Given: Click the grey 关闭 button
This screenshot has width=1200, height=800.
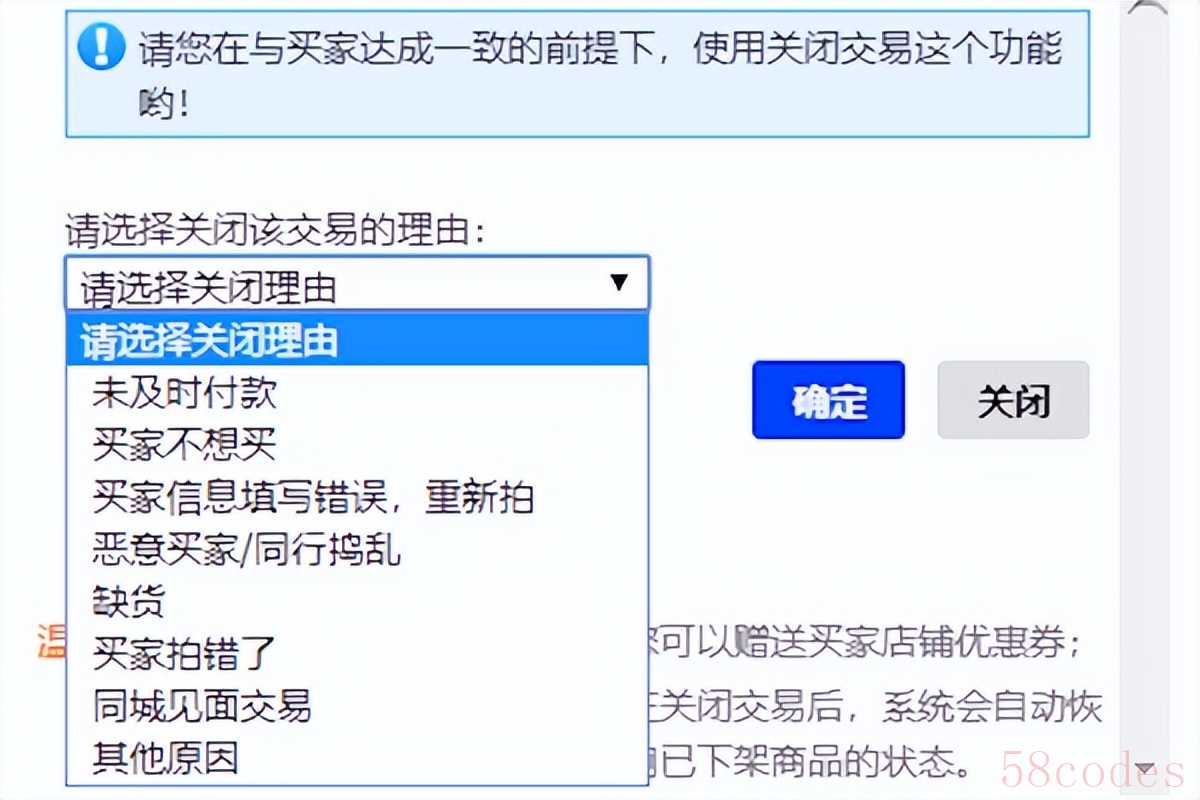Looking at the screenshot, I should click(x=1013, y=400).
